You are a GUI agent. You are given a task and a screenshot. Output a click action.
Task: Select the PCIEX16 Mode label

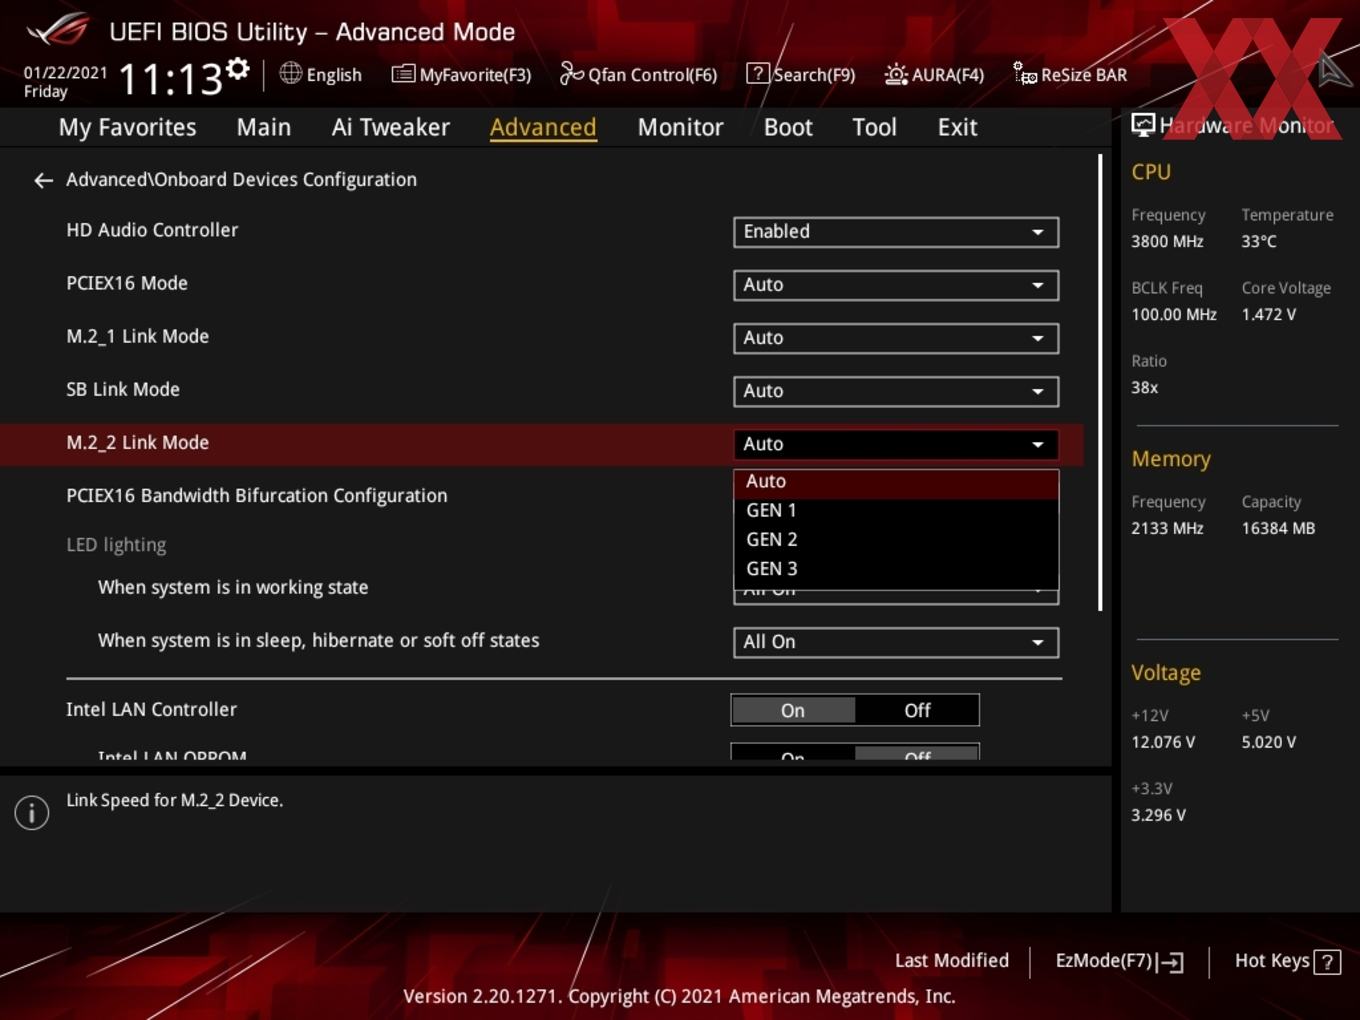[x=127, y=283]
